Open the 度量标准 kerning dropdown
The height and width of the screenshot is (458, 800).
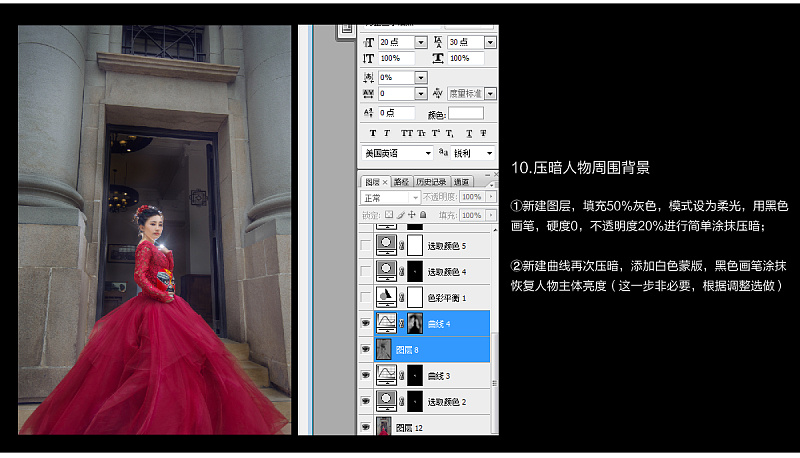[490, 94]
